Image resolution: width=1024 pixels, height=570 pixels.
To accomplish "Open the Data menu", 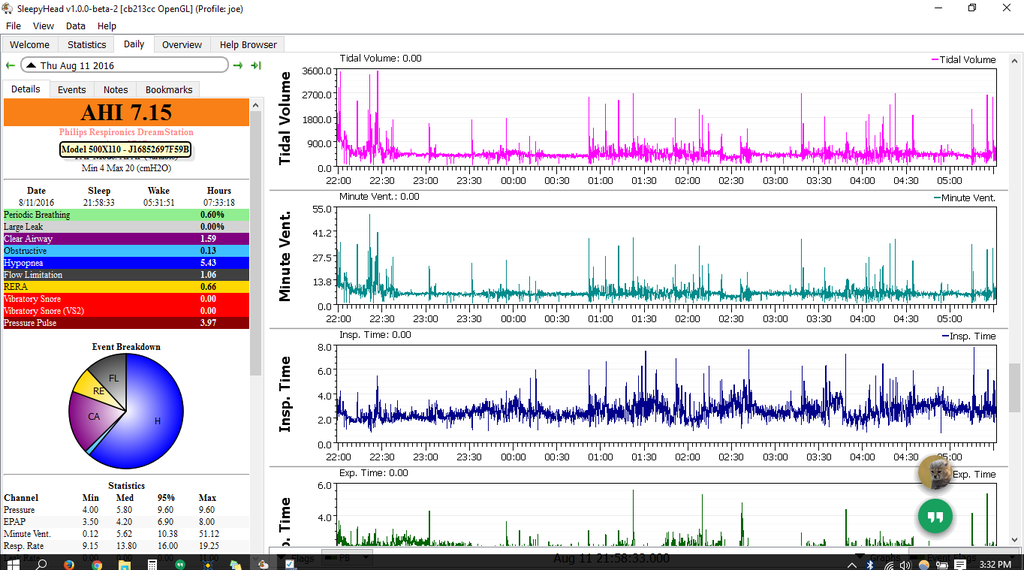I will pos(76,26).
